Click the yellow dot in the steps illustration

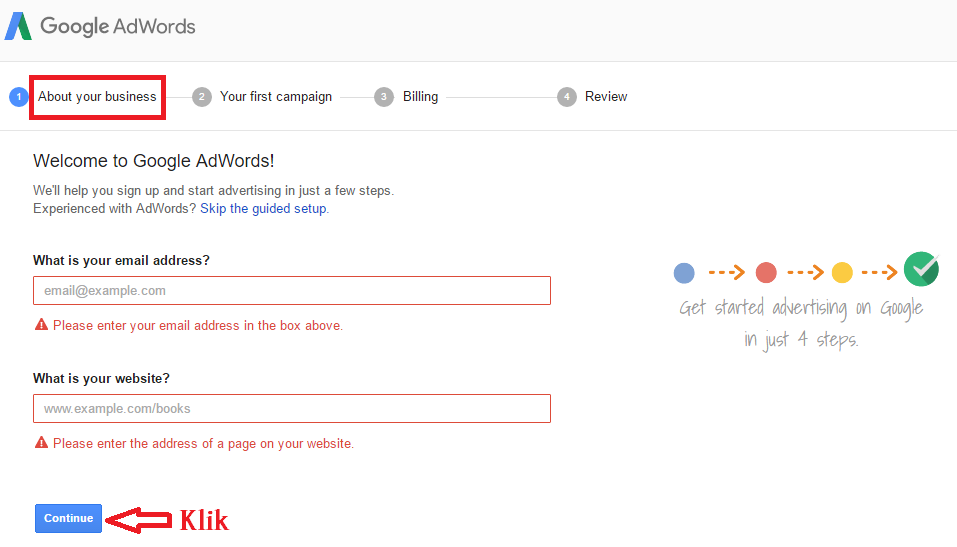[x=842, y=272]
